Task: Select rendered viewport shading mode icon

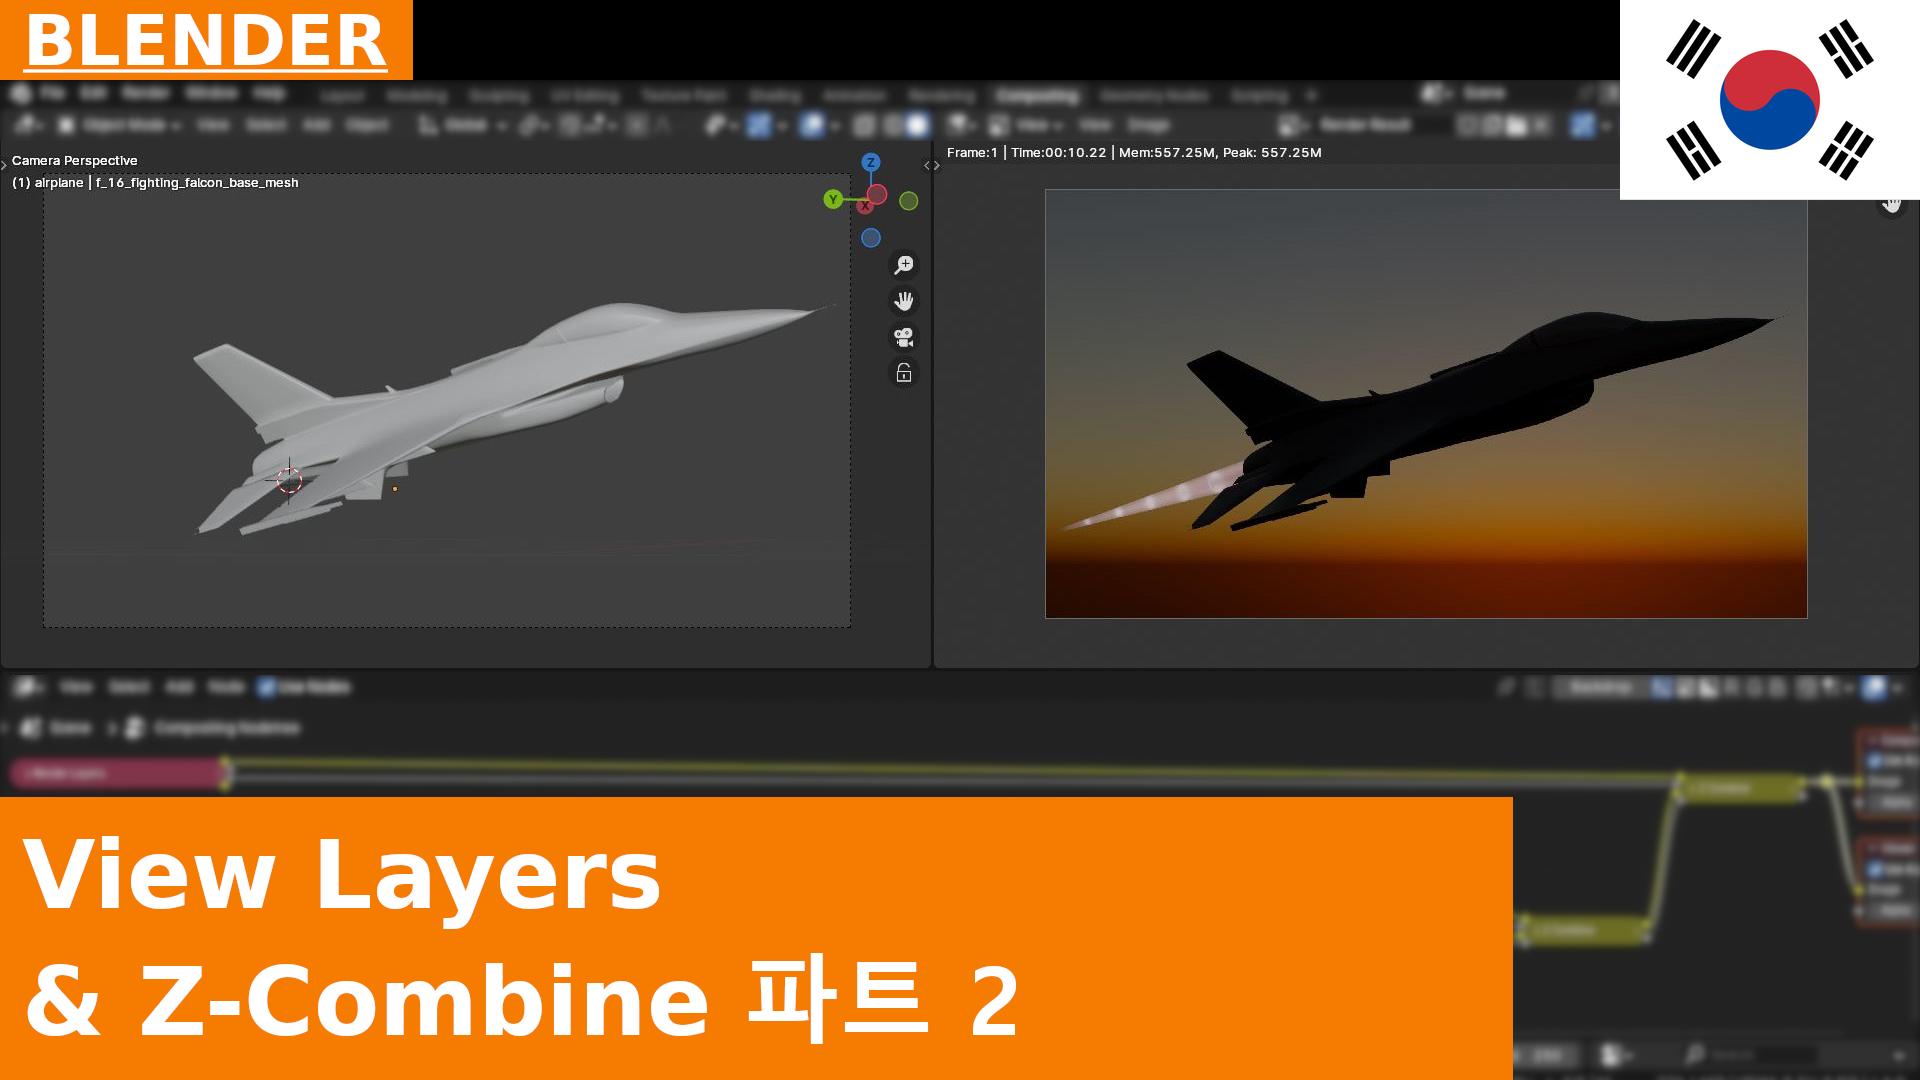Action: pos(917,125)
